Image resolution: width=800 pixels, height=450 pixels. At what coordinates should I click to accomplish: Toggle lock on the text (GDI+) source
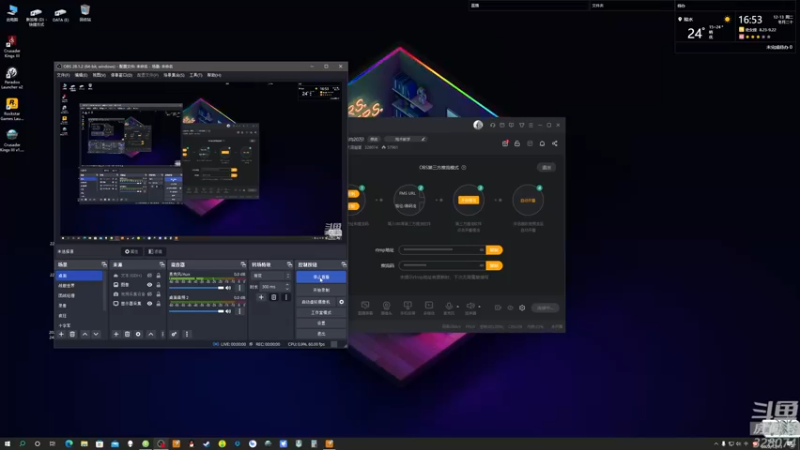[158, 276]
